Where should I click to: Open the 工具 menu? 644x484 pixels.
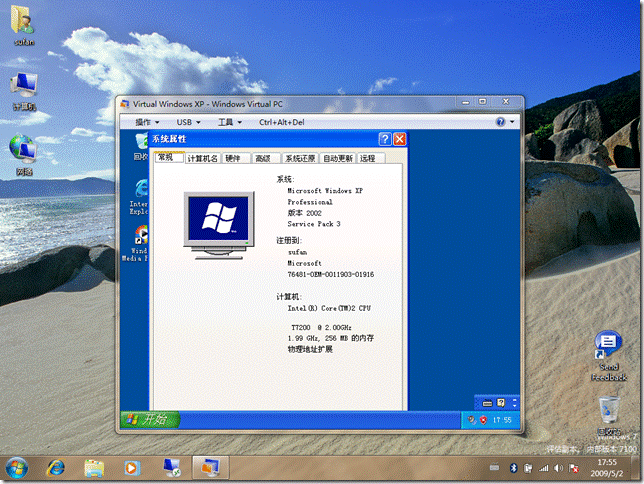230,122
